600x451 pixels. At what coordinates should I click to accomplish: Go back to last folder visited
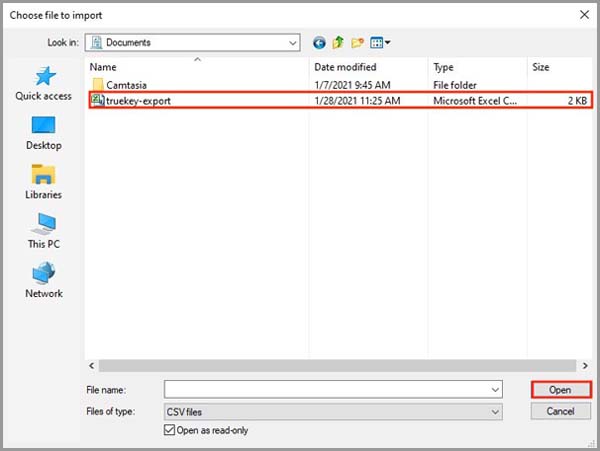(x=319, y=43)
